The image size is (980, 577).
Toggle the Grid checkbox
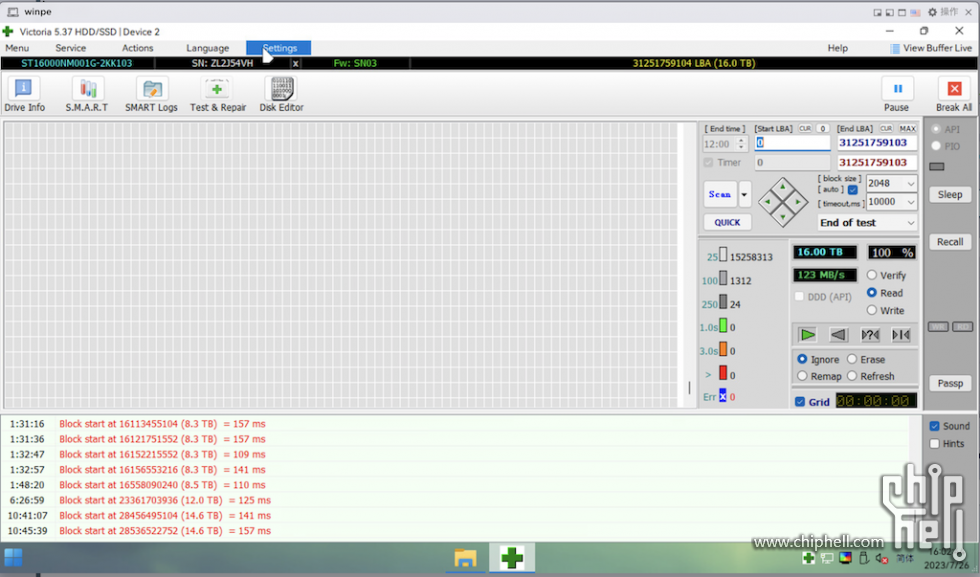tap(800, 402)
